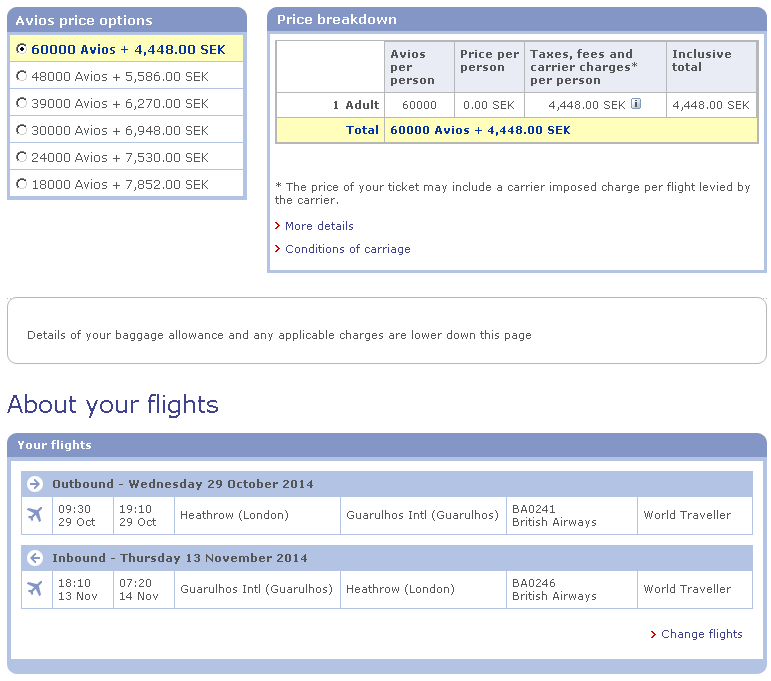Click the red arrow beside Conditions of carriage

tap(278, 249)
